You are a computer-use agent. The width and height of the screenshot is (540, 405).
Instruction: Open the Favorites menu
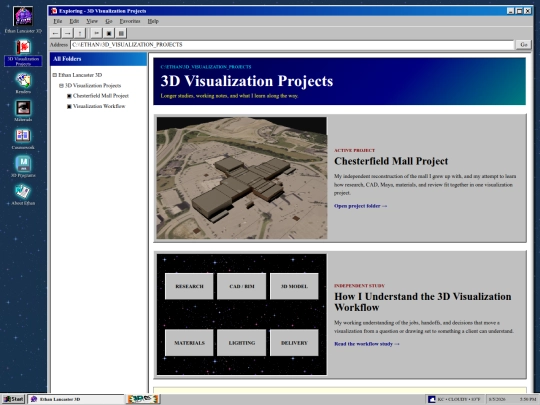coord(130,21)
